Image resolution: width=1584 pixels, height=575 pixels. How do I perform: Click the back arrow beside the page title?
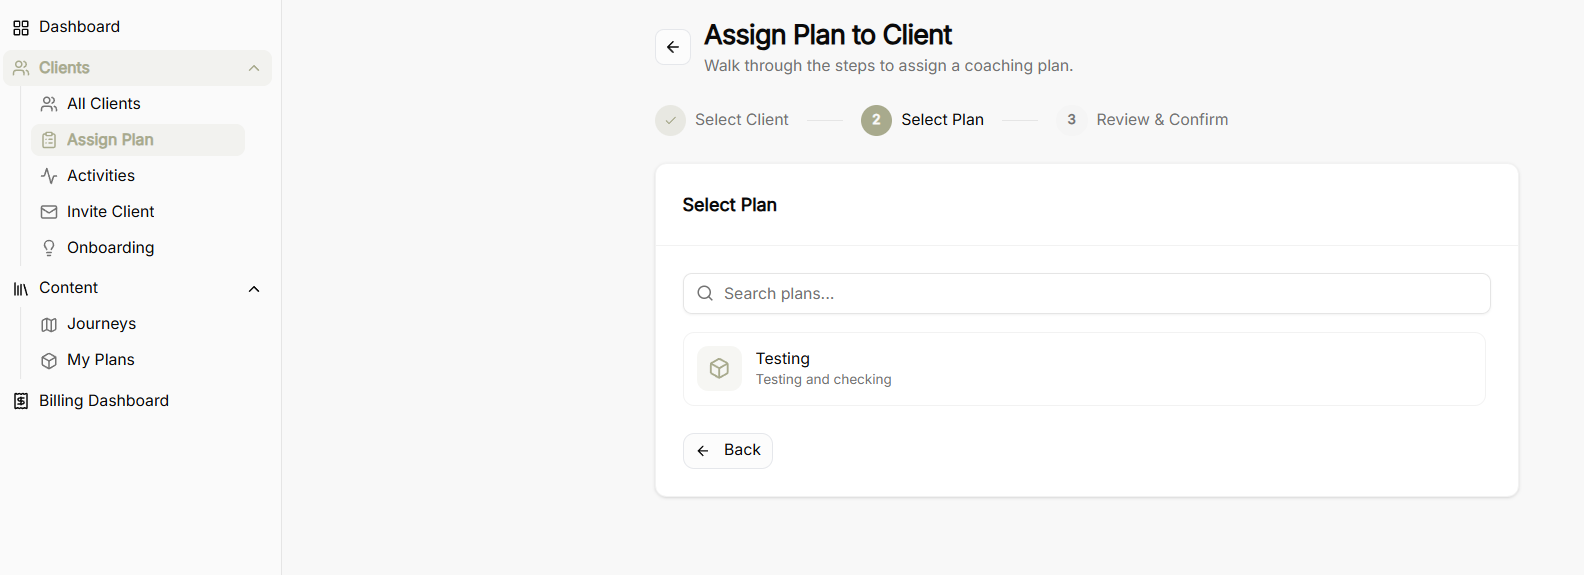click(673, 47)
